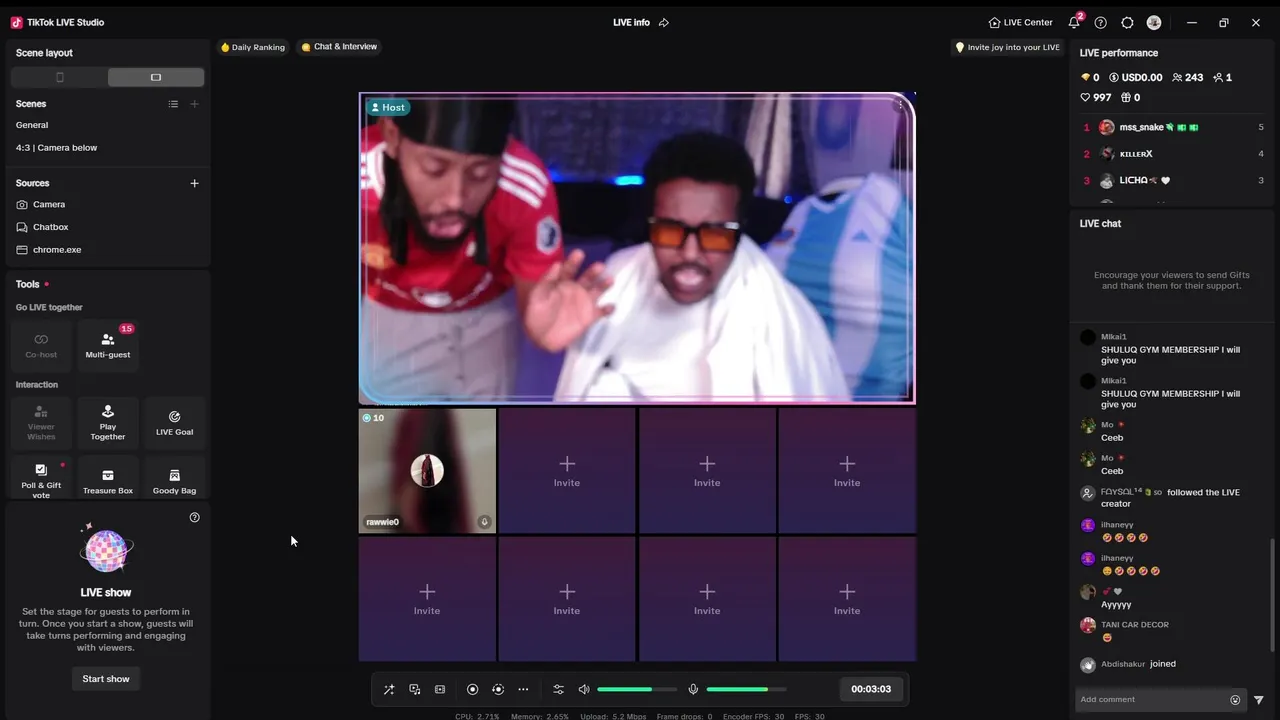
Task: Click the share arrow next to LIVE info
Action: [x=664, y=22]
